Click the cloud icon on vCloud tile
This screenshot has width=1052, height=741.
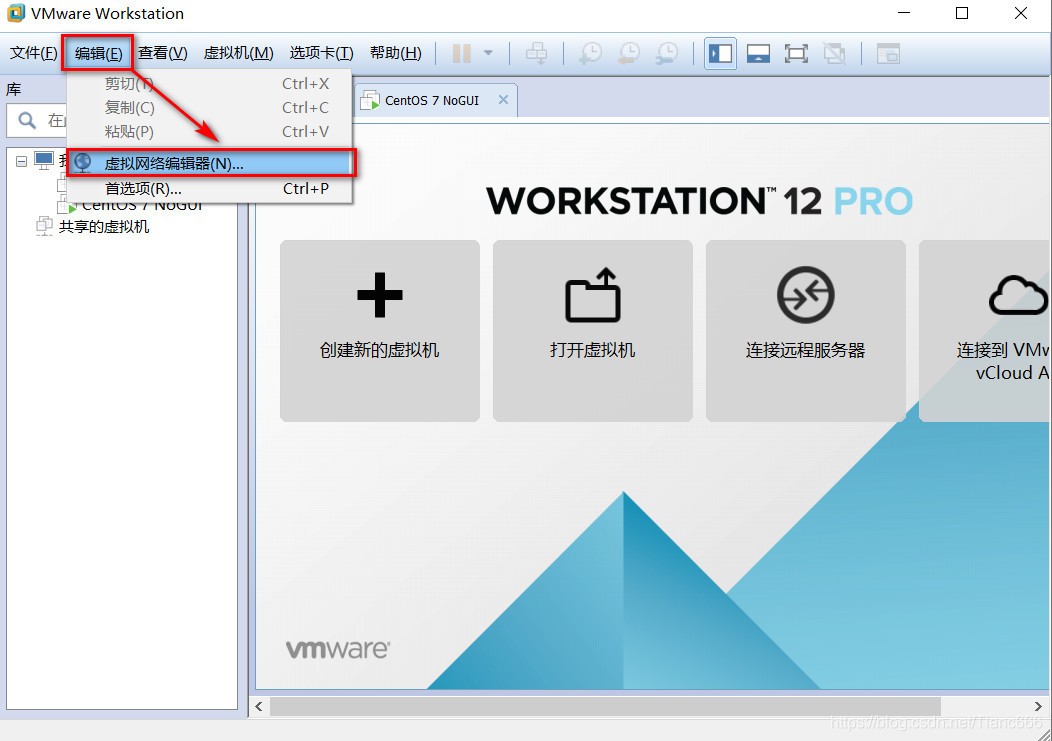coord(1018,295)
